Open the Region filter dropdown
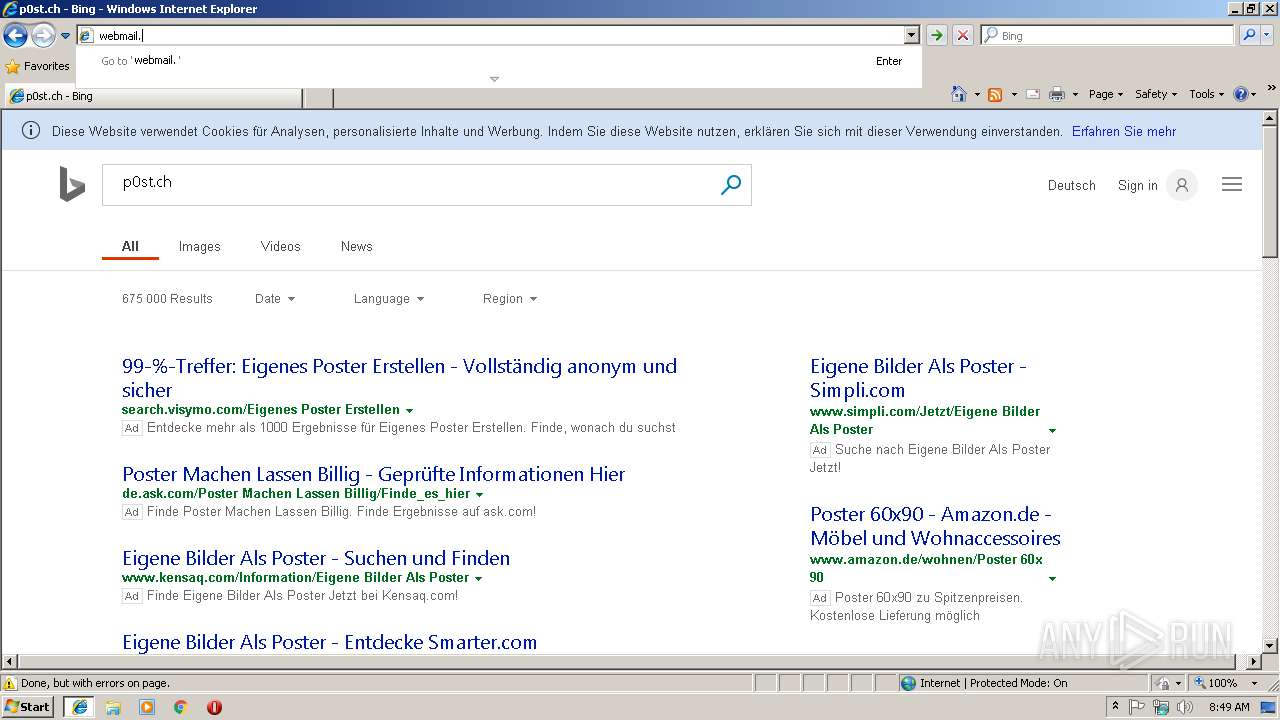The image size is (1280, 720). 510,298
